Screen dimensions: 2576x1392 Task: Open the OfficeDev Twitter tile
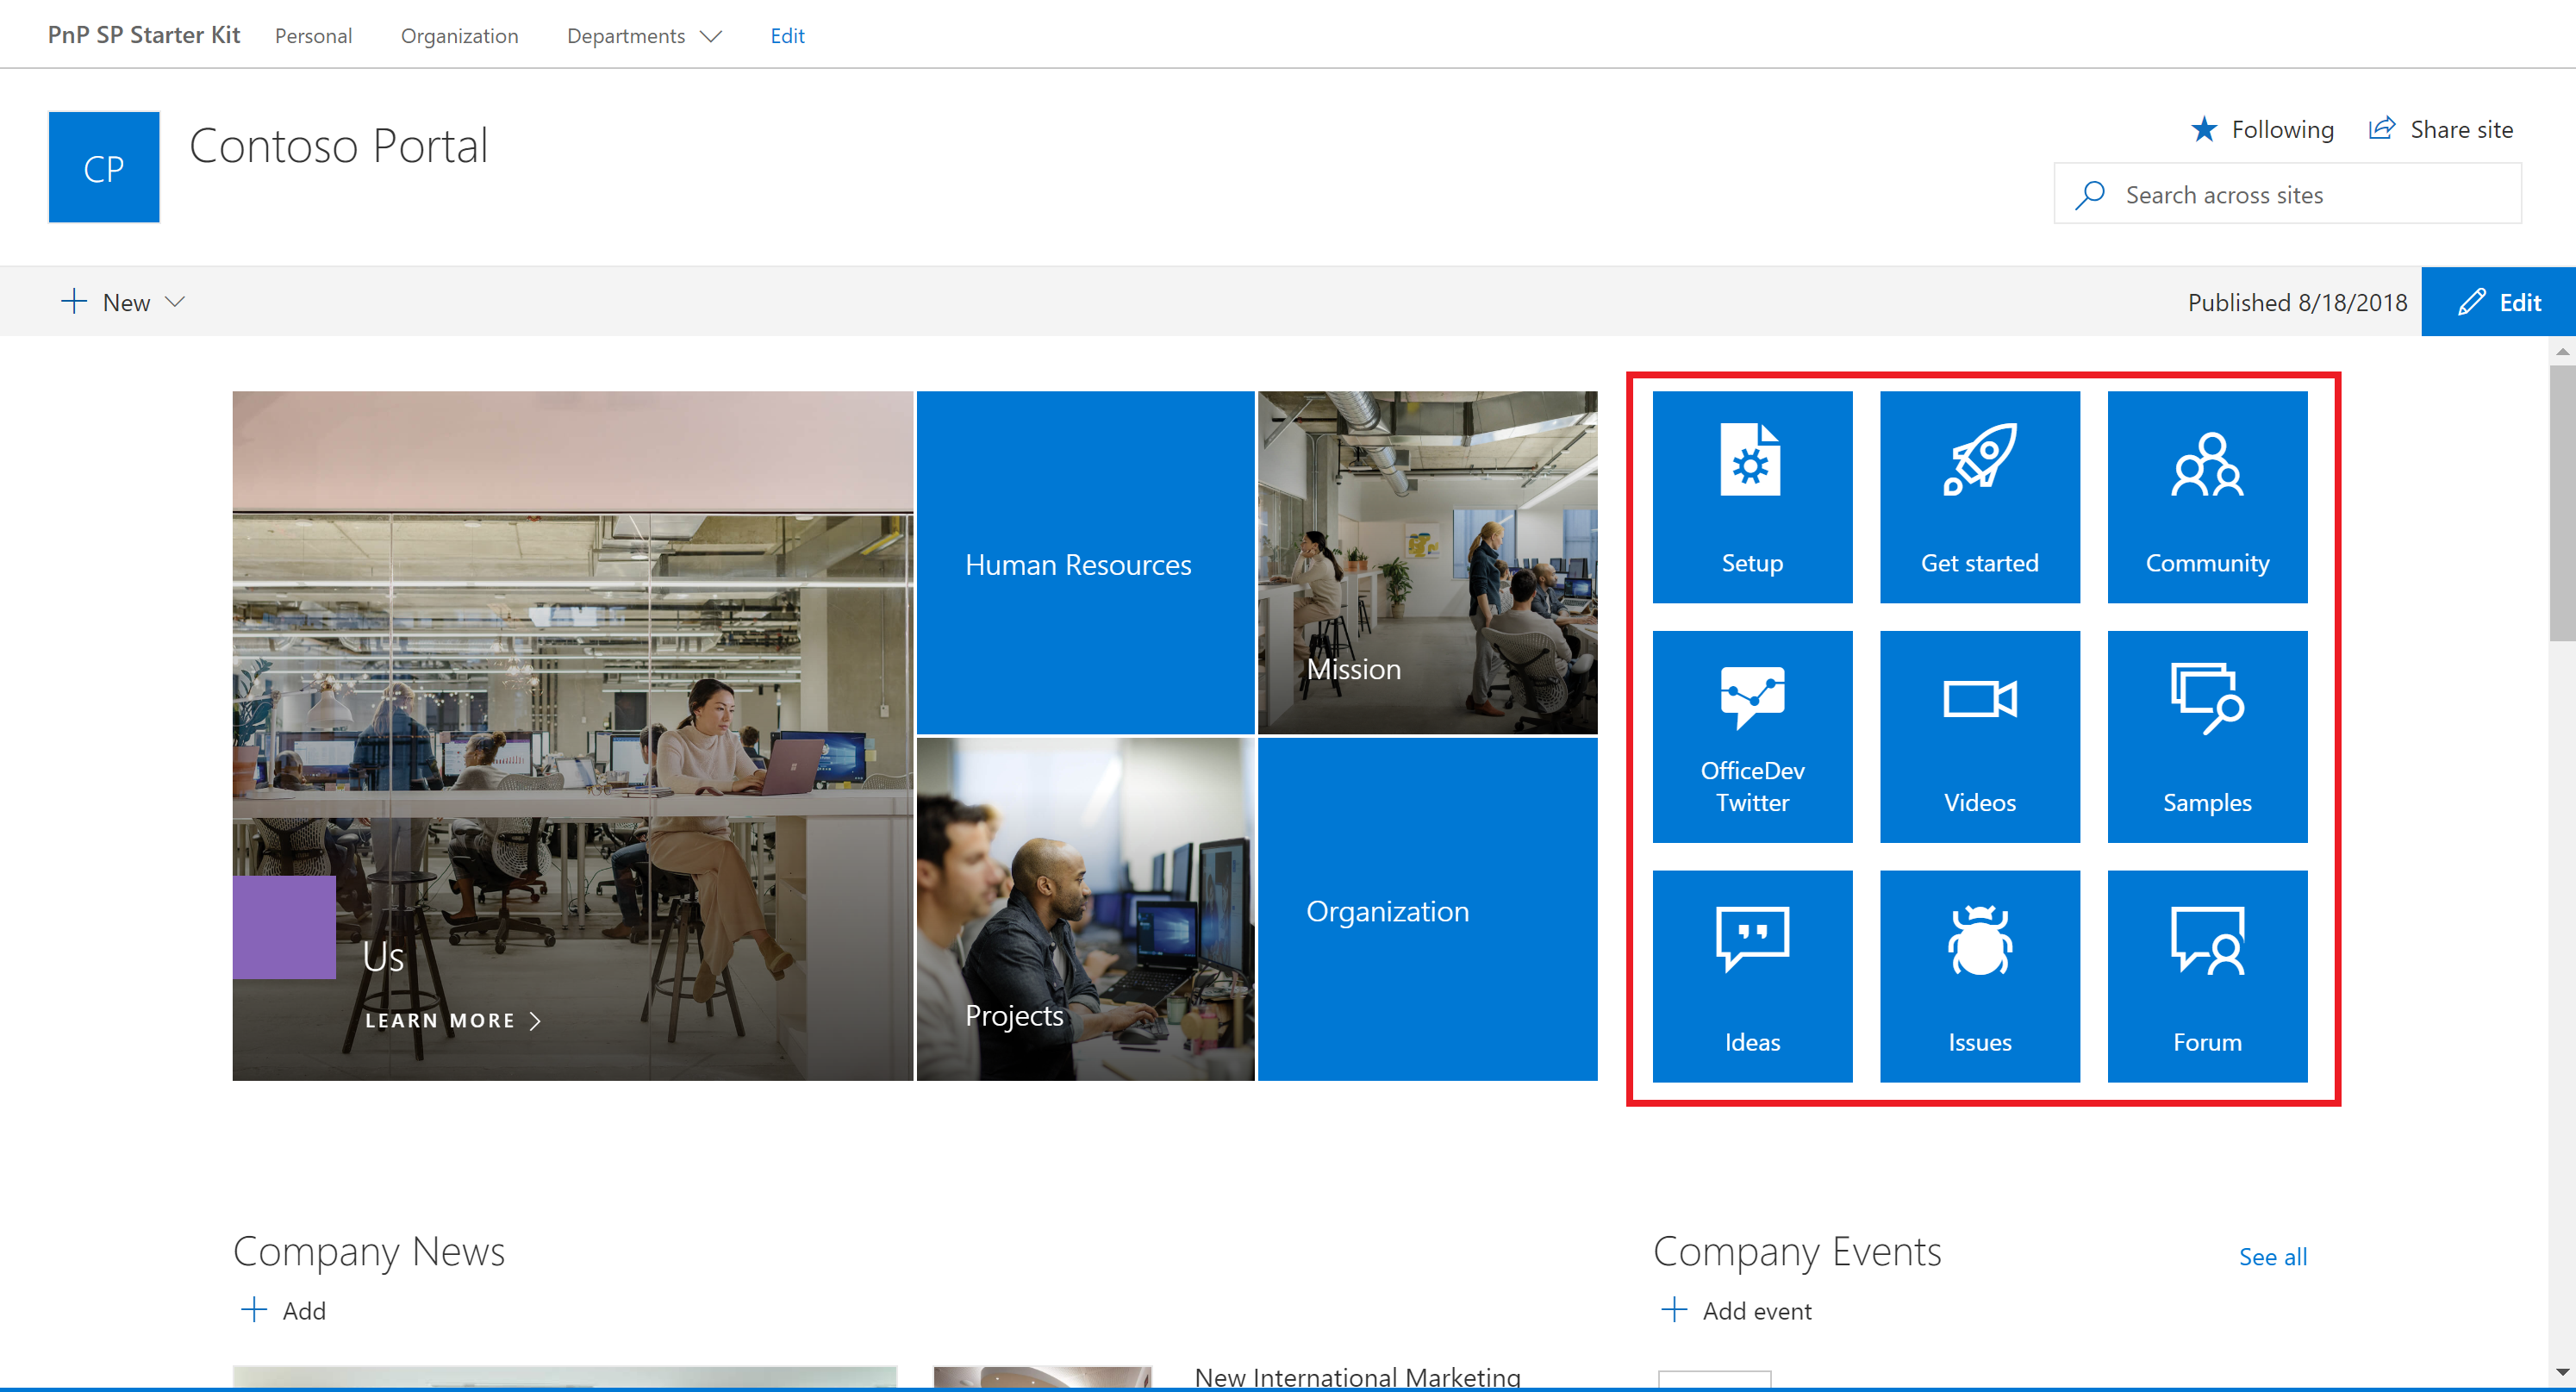coord(1752,736)
